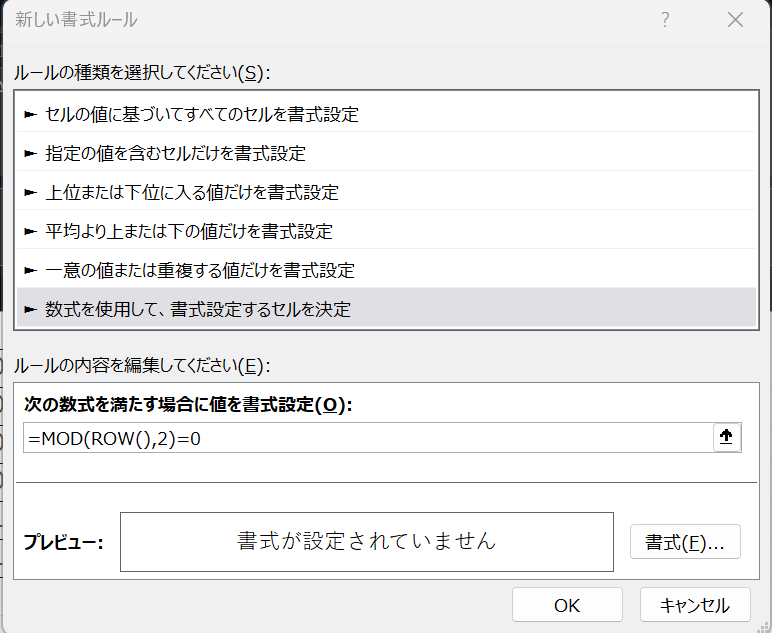Close the 新しい書式ルール dialog
The height and width of the screenshot is (633, 772).
click(736, 20)
